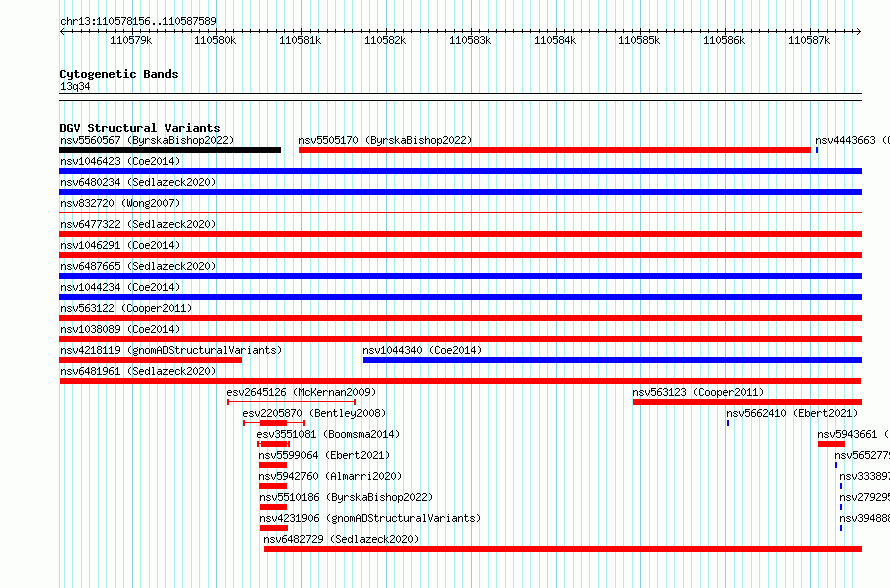Click nsv1044340 (Coe2014) variant label
The height and width of the screenshot is (588, 890).
(x=422, y=350)
